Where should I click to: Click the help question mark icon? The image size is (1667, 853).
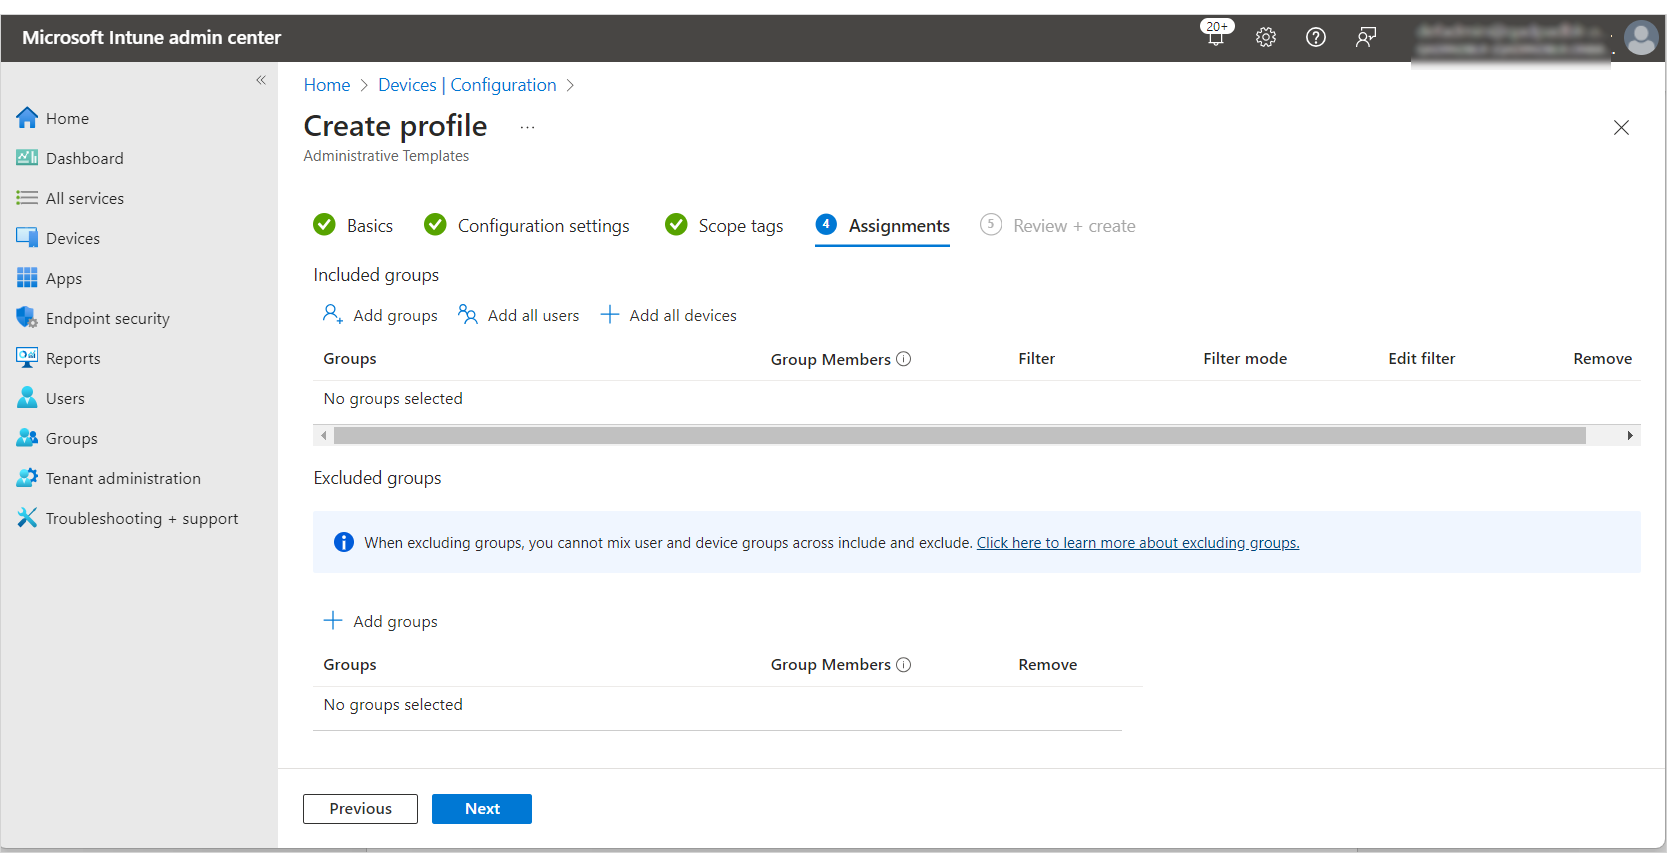click(1316, 37)
